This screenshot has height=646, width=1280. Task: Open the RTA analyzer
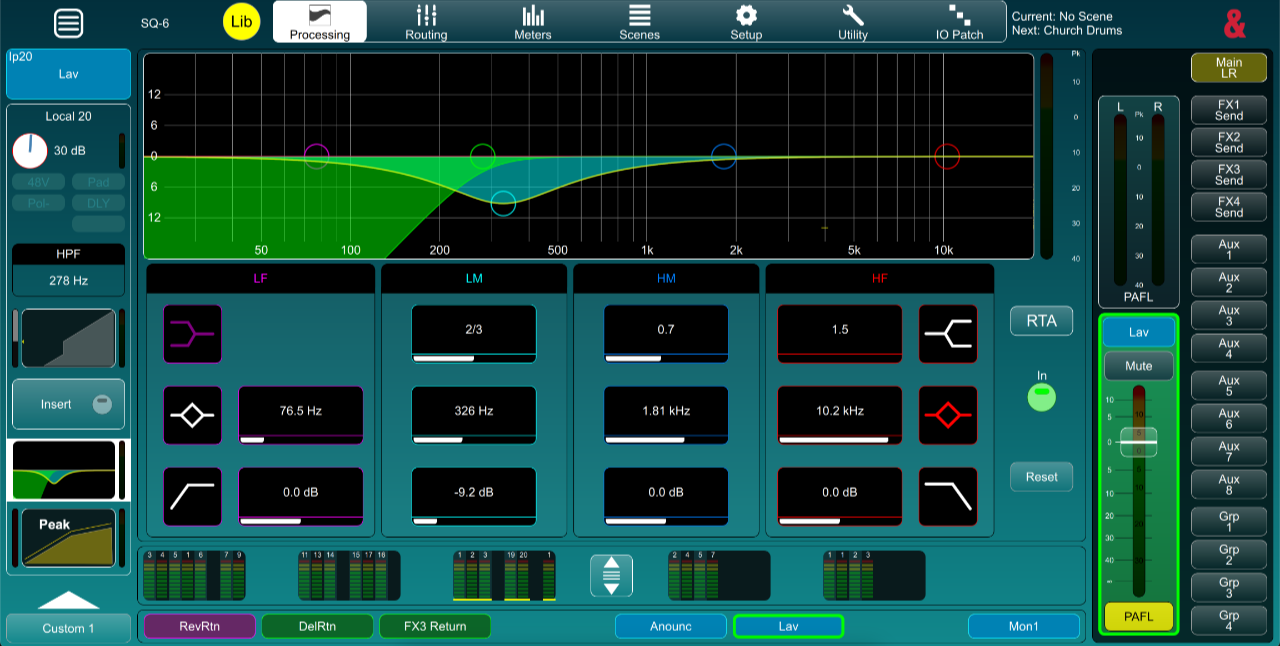[1041, 320]
